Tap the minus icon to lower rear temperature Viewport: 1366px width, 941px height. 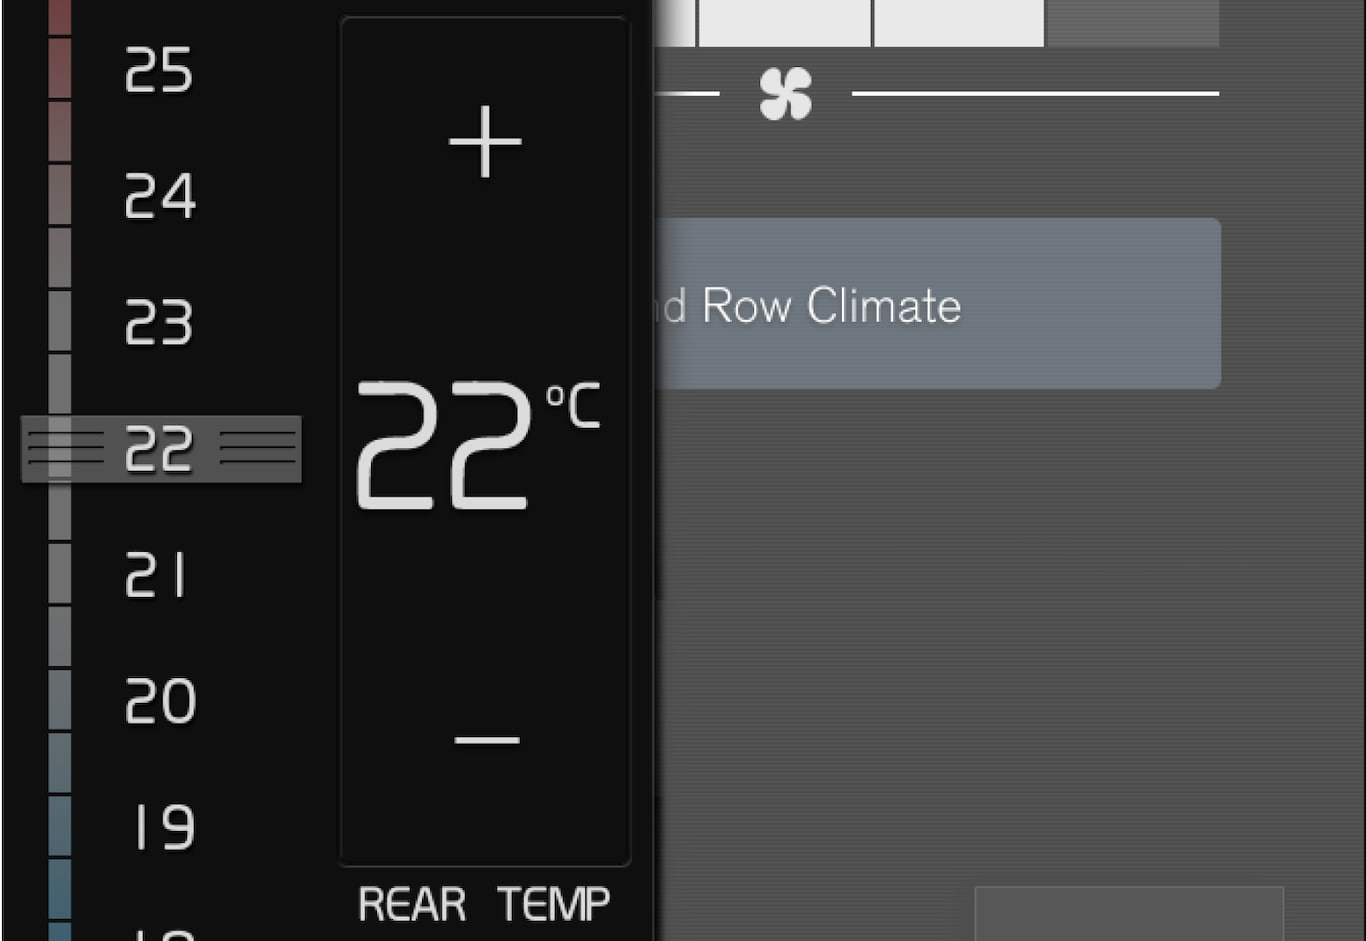point(487,740)
